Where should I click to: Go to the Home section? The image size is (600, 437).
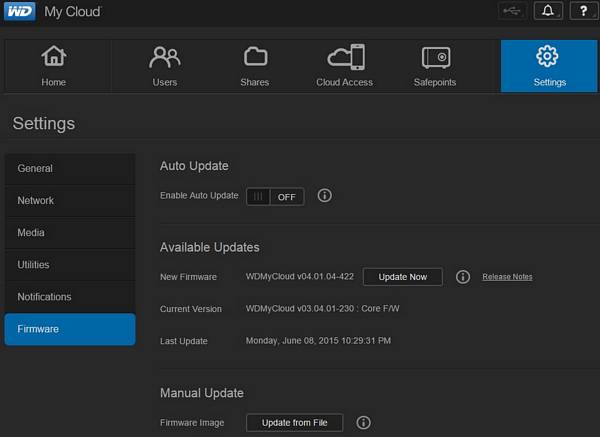coord(54,66)
